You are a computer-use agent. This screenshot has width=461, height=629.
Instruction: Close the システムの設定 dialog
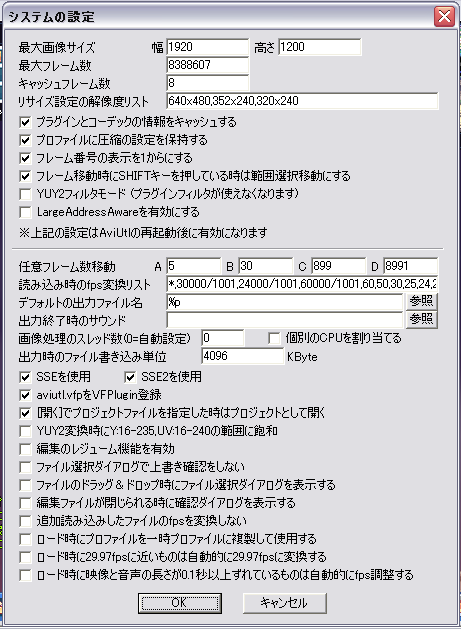point(444,16)
